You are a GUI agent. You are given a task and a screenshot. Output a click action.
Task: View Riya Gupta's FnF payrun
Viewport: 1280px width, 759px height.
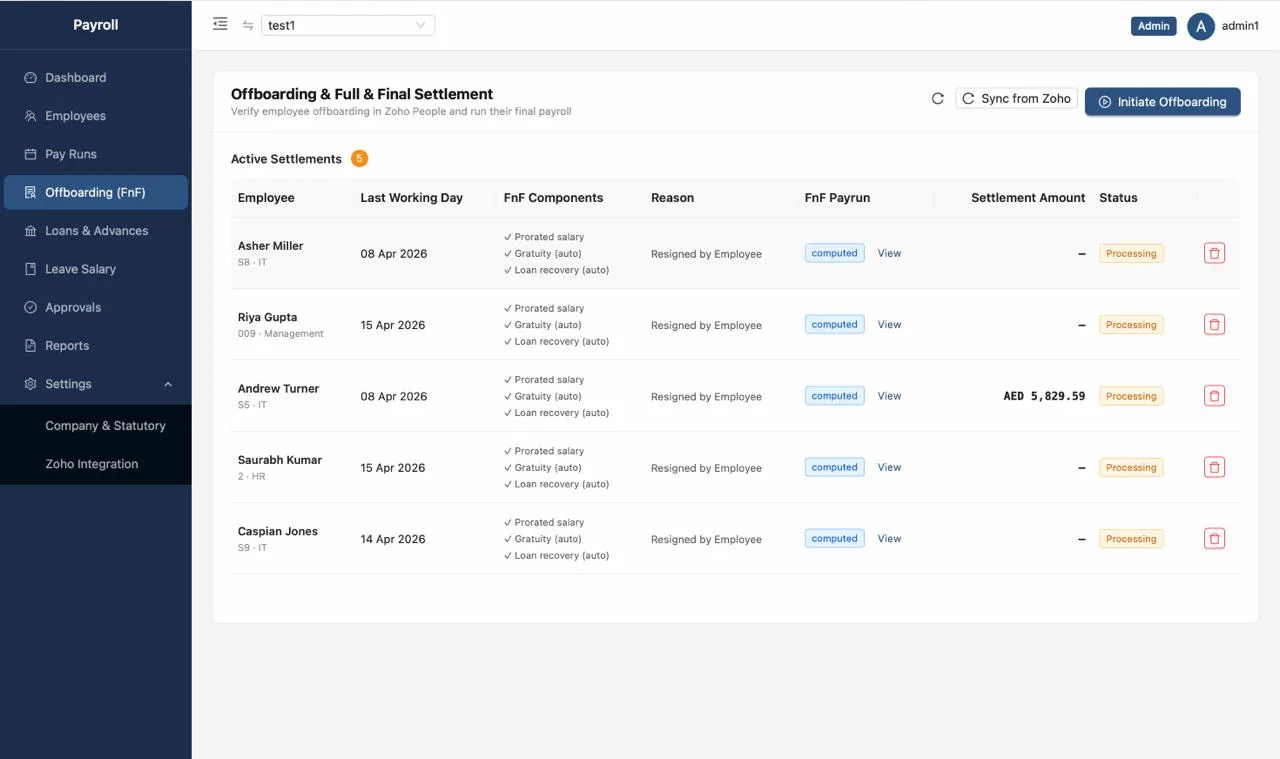point(889,324)
